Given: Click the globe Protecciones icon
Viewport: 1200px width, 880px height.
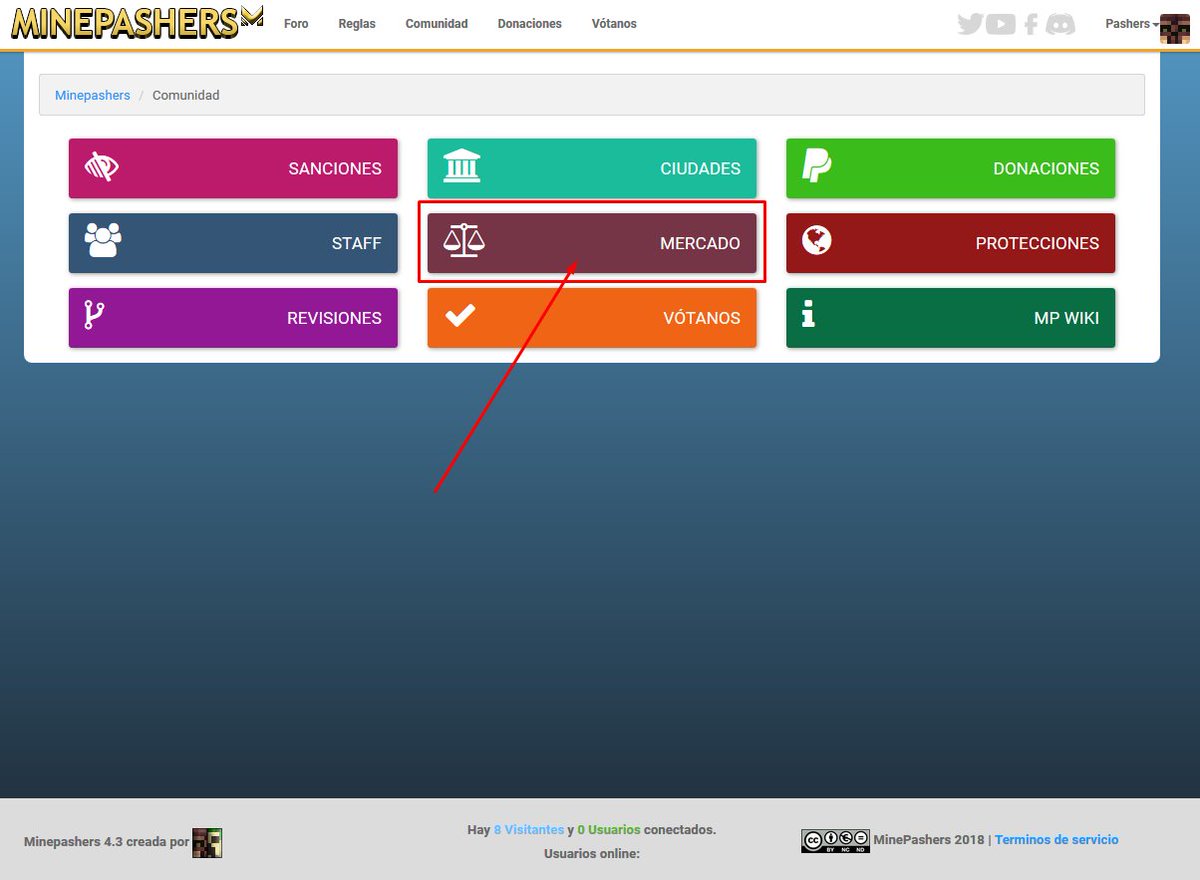Looking at the screenshot, I should (x=817, y=240).
